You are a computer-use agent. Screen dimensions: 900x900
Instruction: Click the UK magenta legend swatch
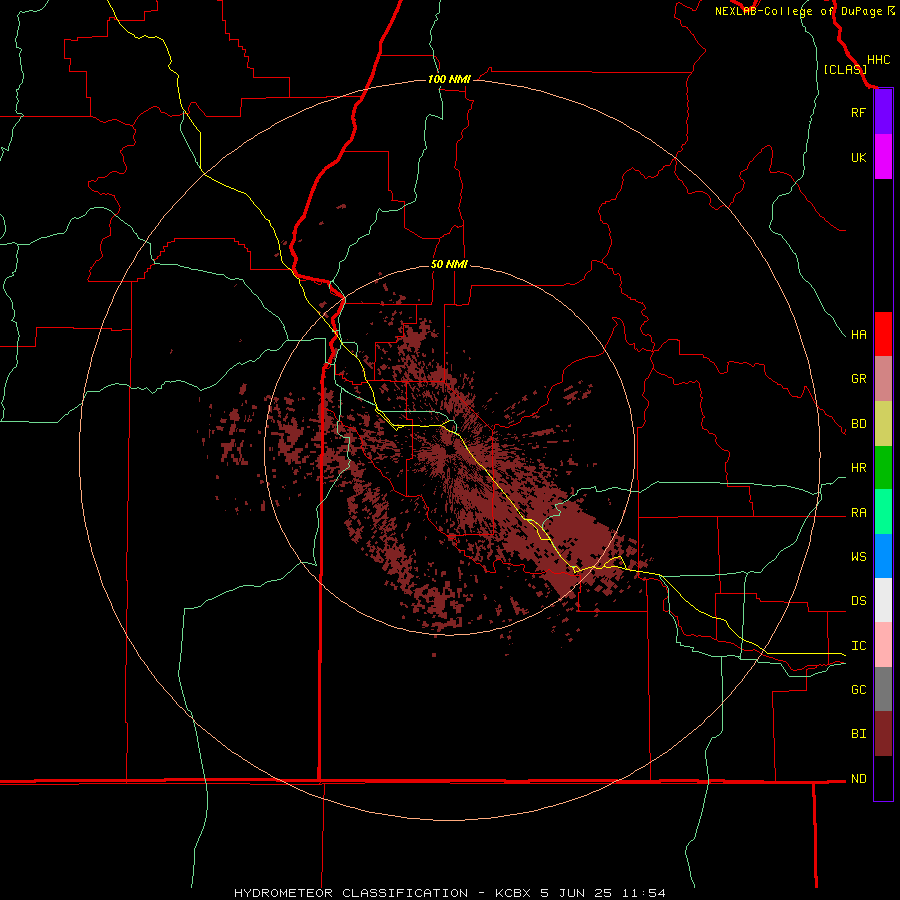click(x=883, y=157)
